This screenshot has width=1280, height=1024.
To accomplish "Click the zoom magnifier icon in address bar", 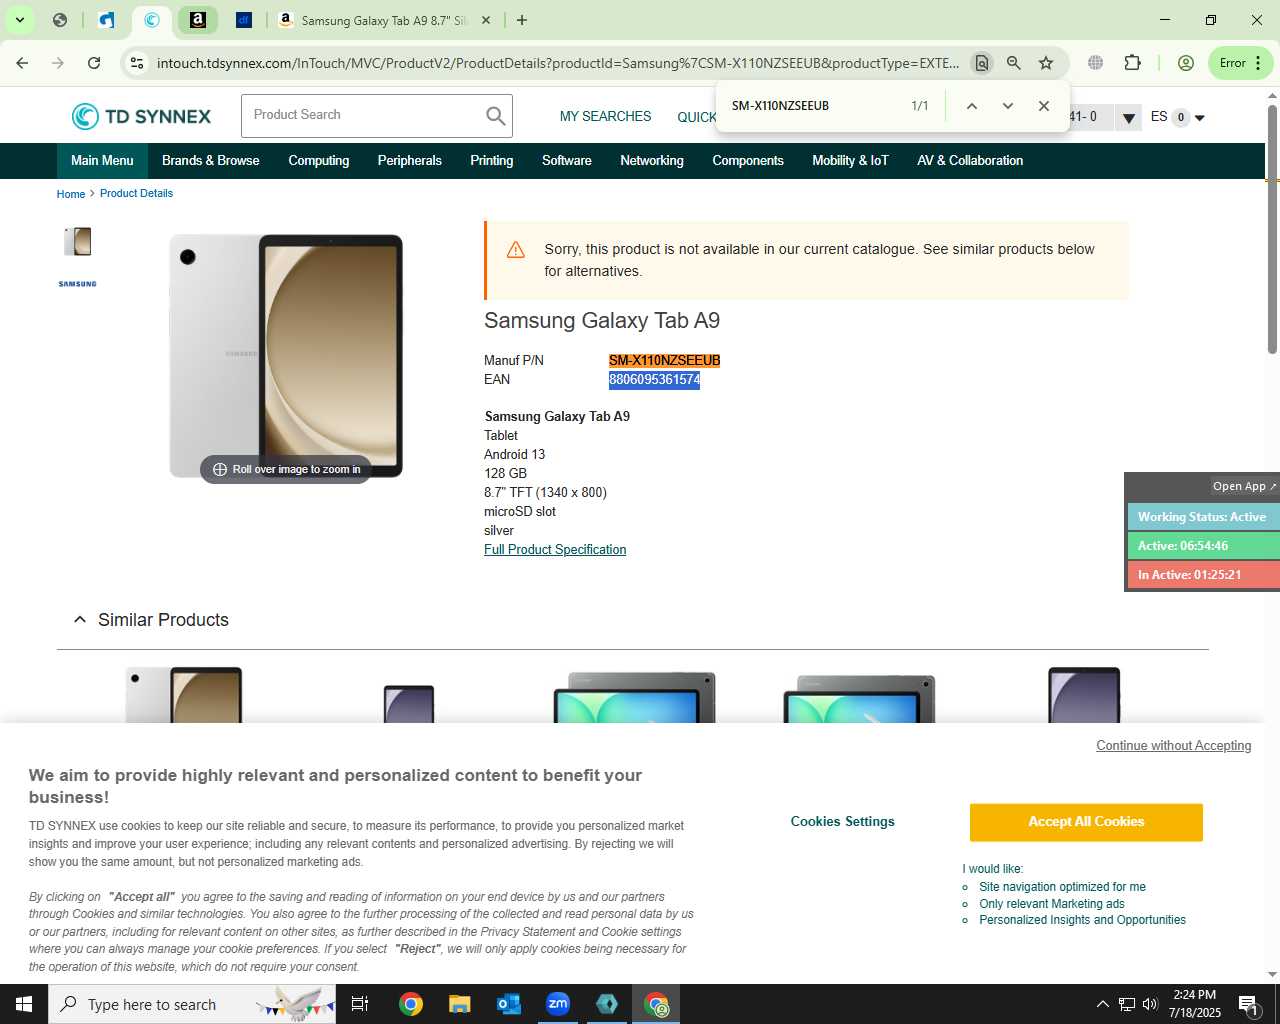I will pos(1014,63).
